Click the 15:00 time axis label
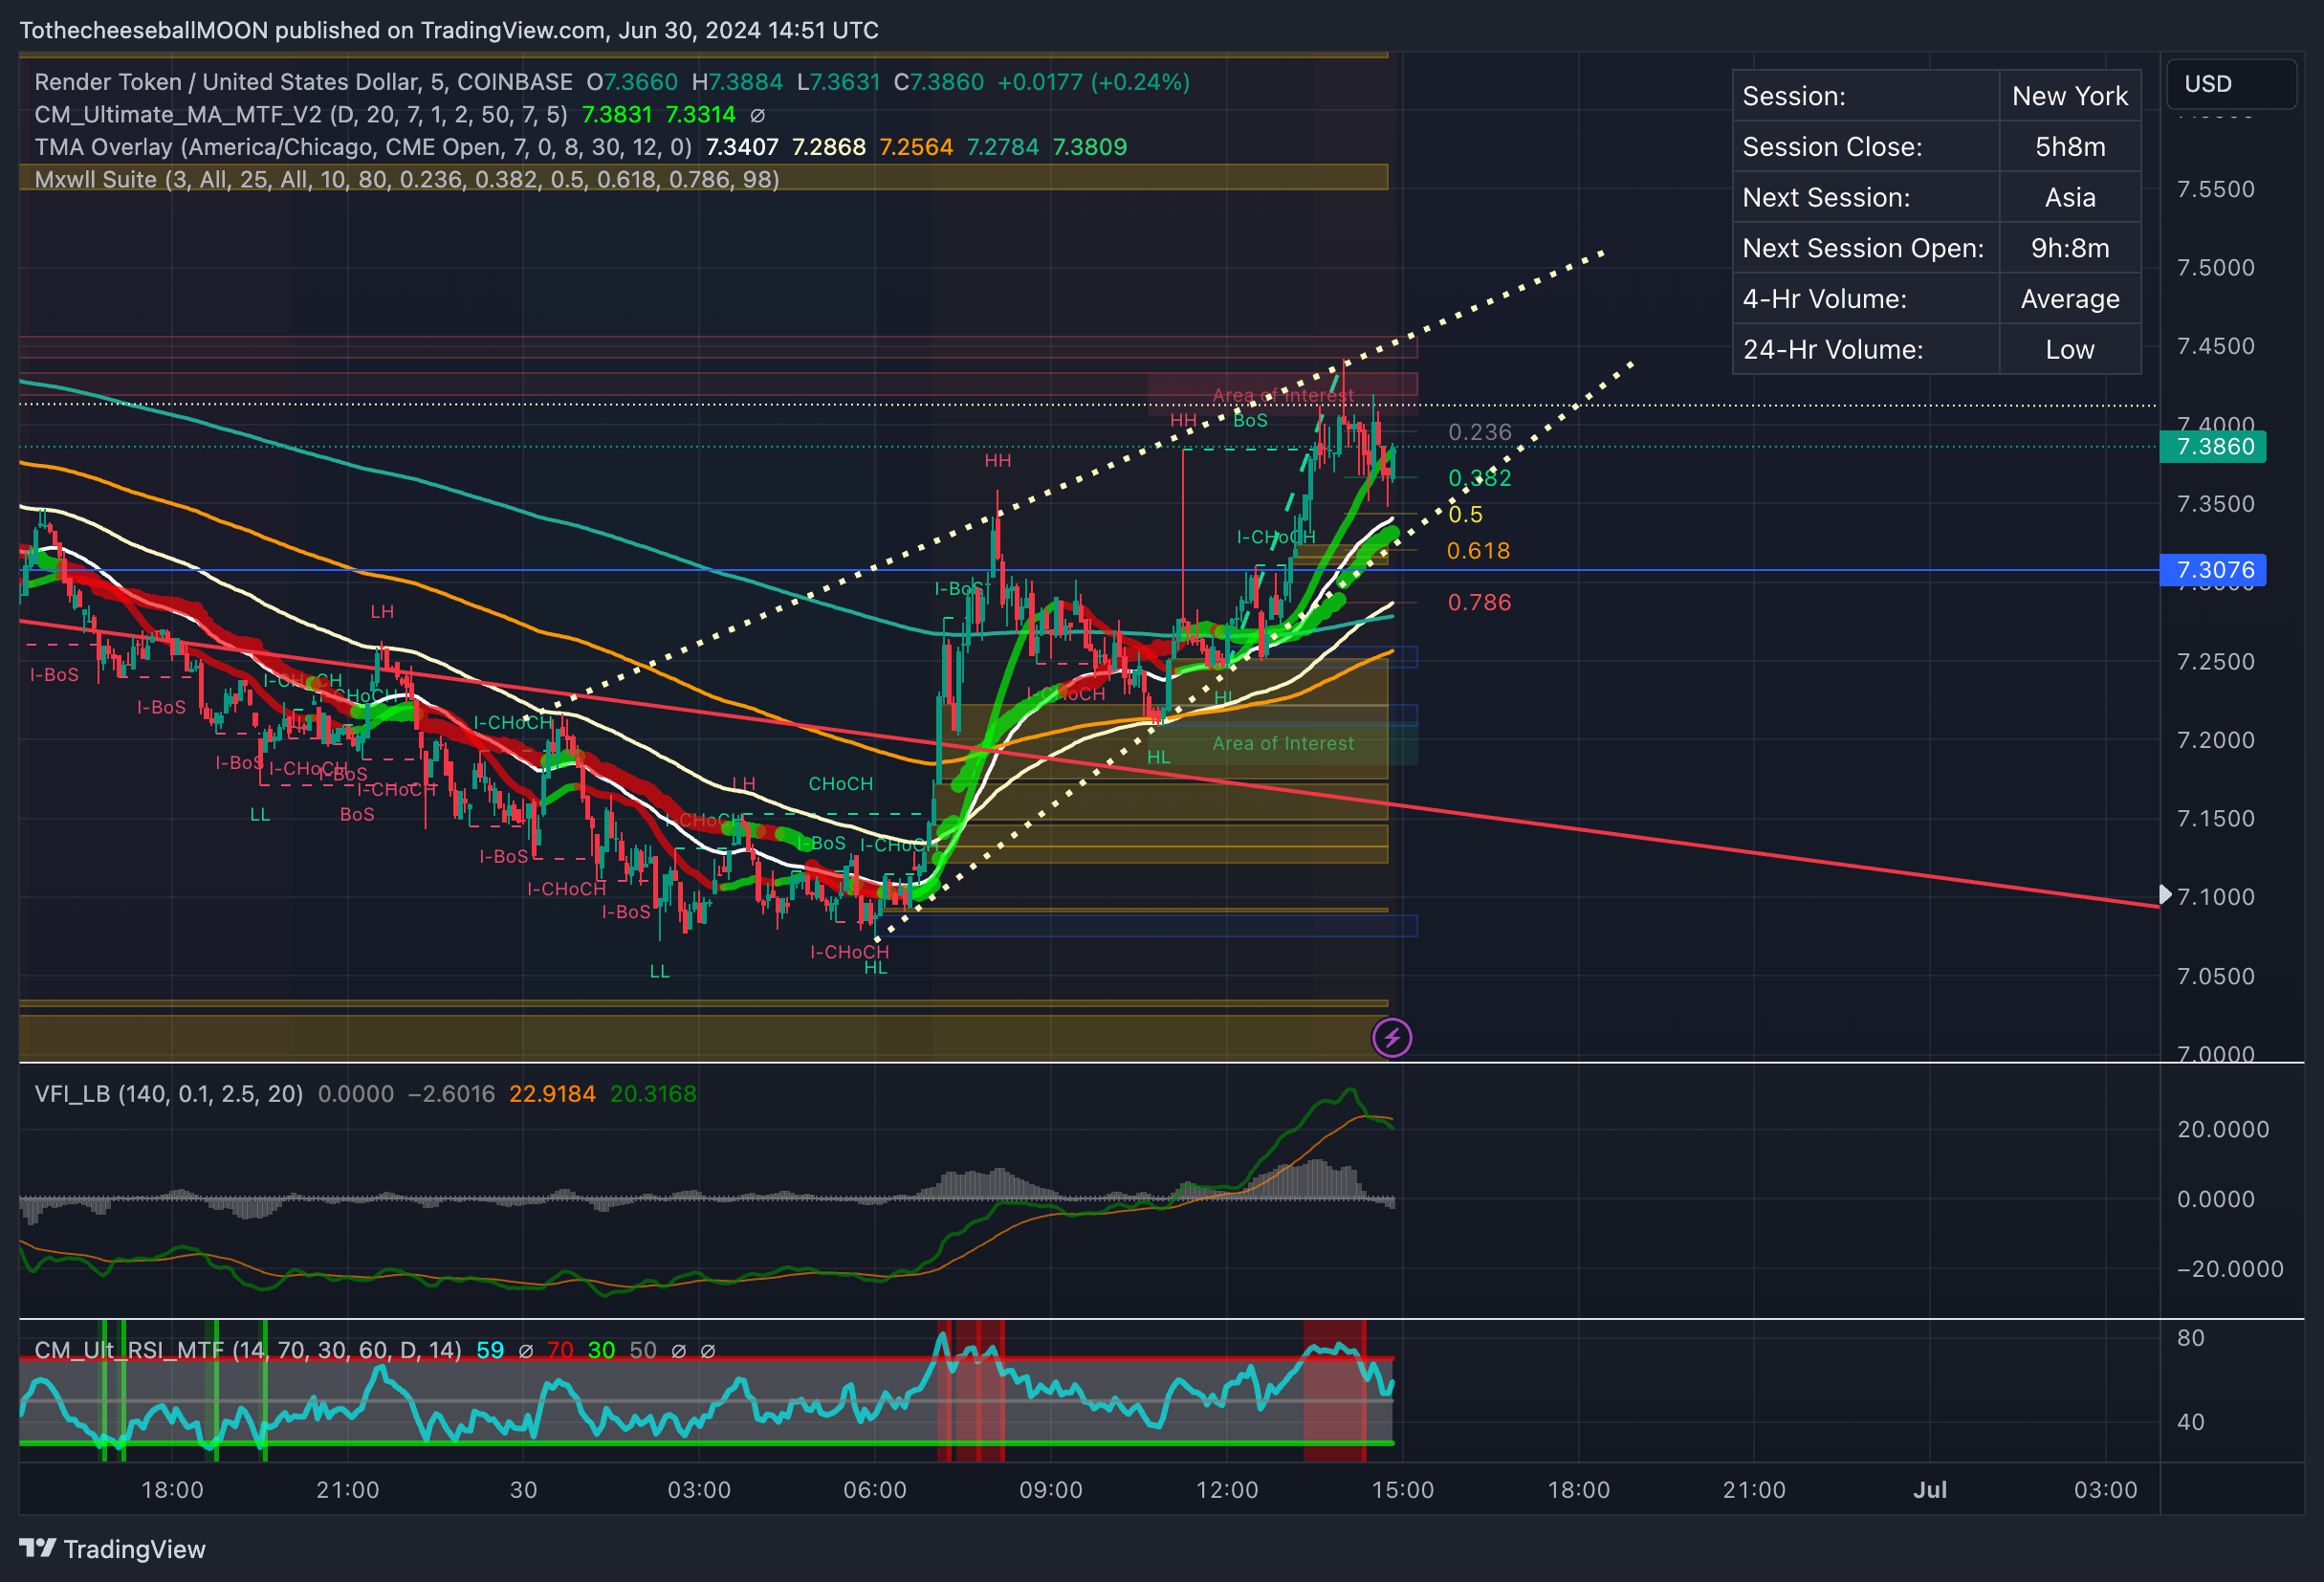 (x=1402, y=1490)
